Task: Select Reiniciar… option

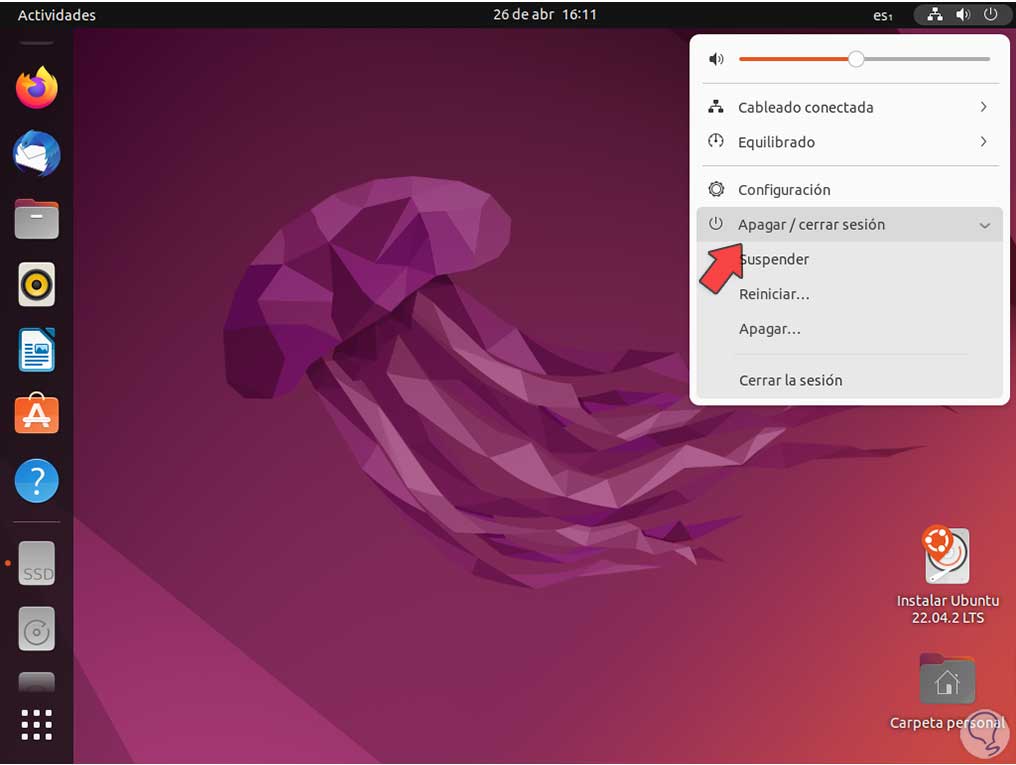Action: 849,294
